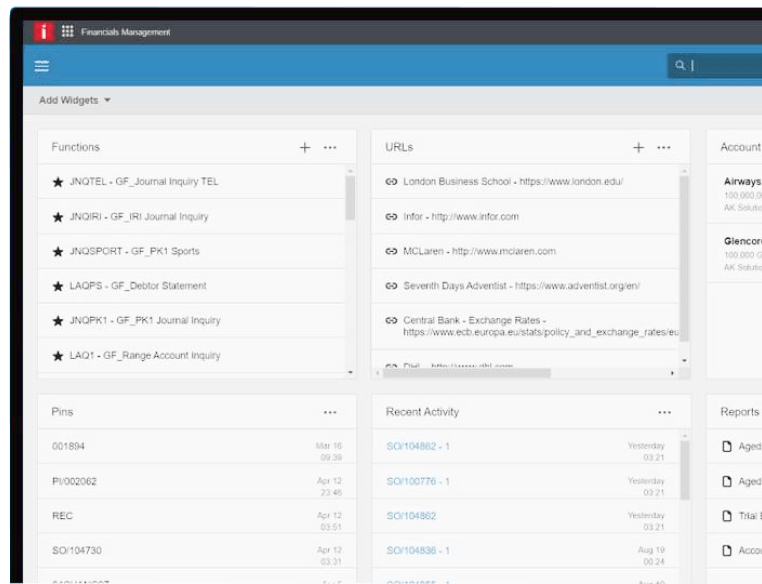Open Central Bank Exchange Rates URL

[540, 326]
